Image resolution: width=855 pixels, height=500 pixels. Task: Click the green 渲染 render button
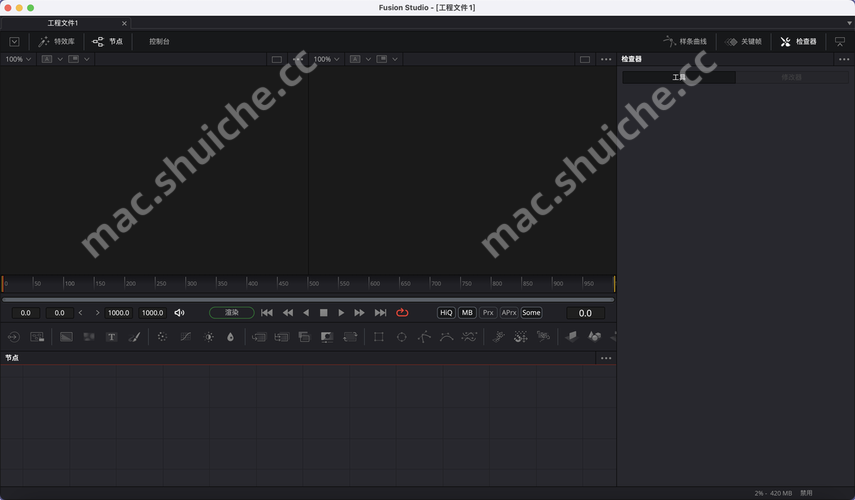coord(231,313)
